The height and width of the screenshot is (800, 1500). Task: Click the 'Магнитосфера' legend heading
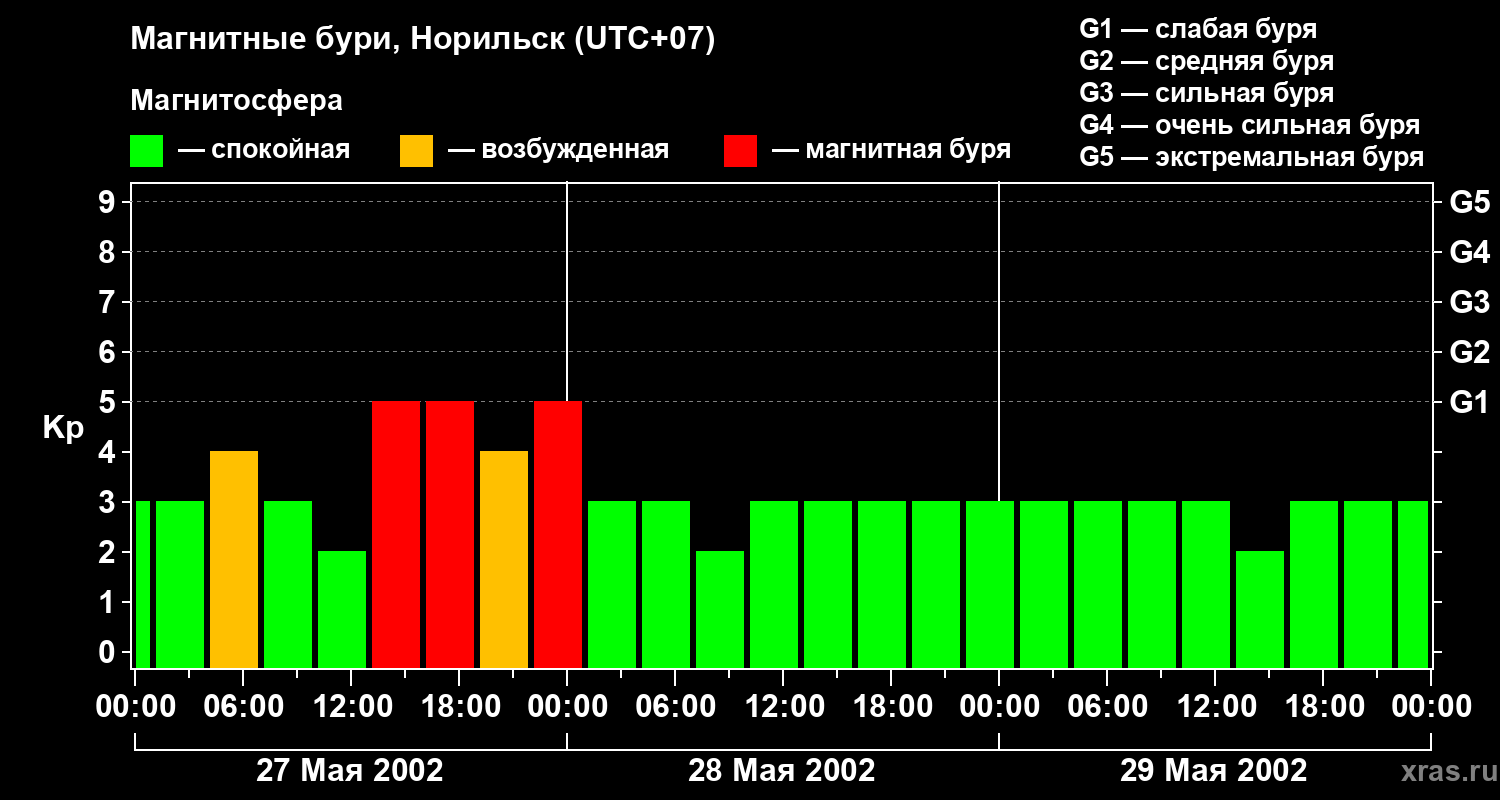pos(237,101)
